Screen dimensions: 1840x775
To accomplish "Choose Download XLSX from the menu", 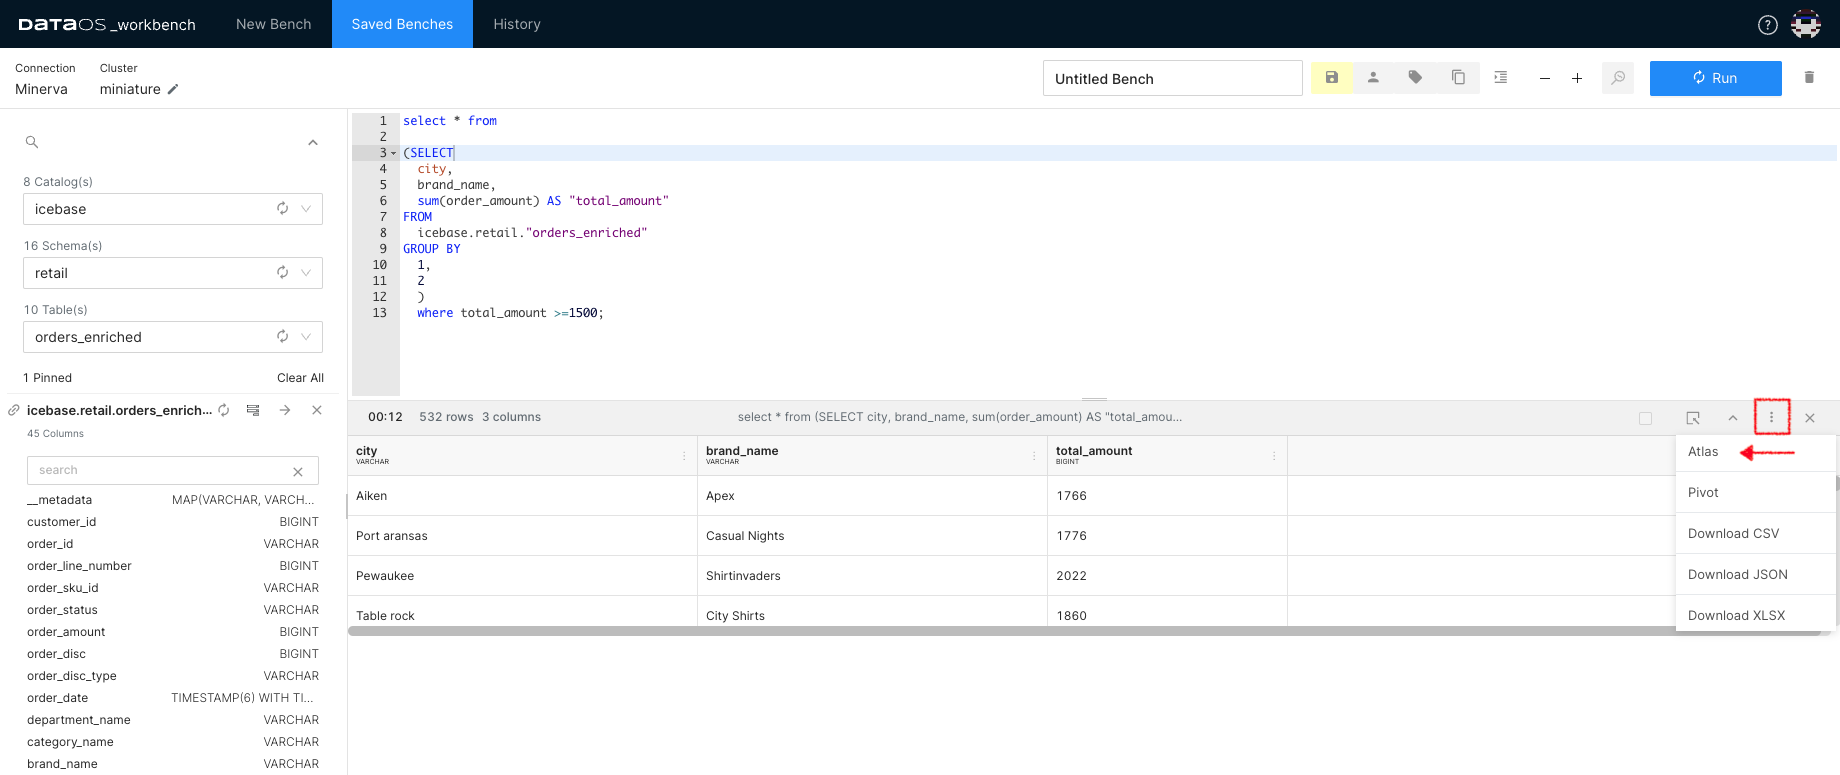I will coord(1755,616).
